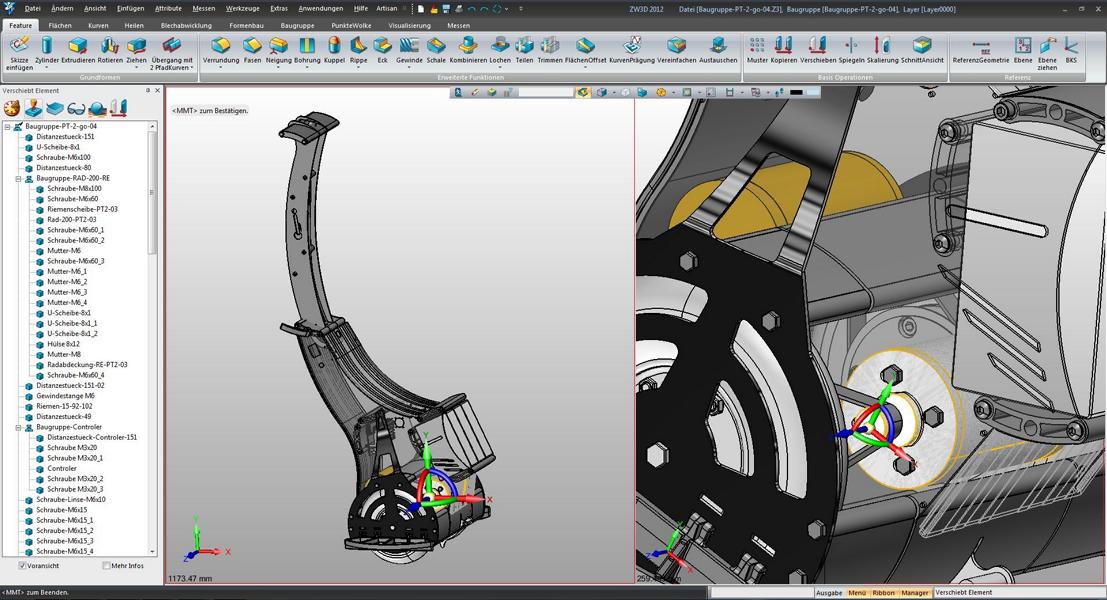Viewport: 1107px width, 600px height.
Task: Expand the Neigung dropdown arrow
Action: tap(278, 68)
